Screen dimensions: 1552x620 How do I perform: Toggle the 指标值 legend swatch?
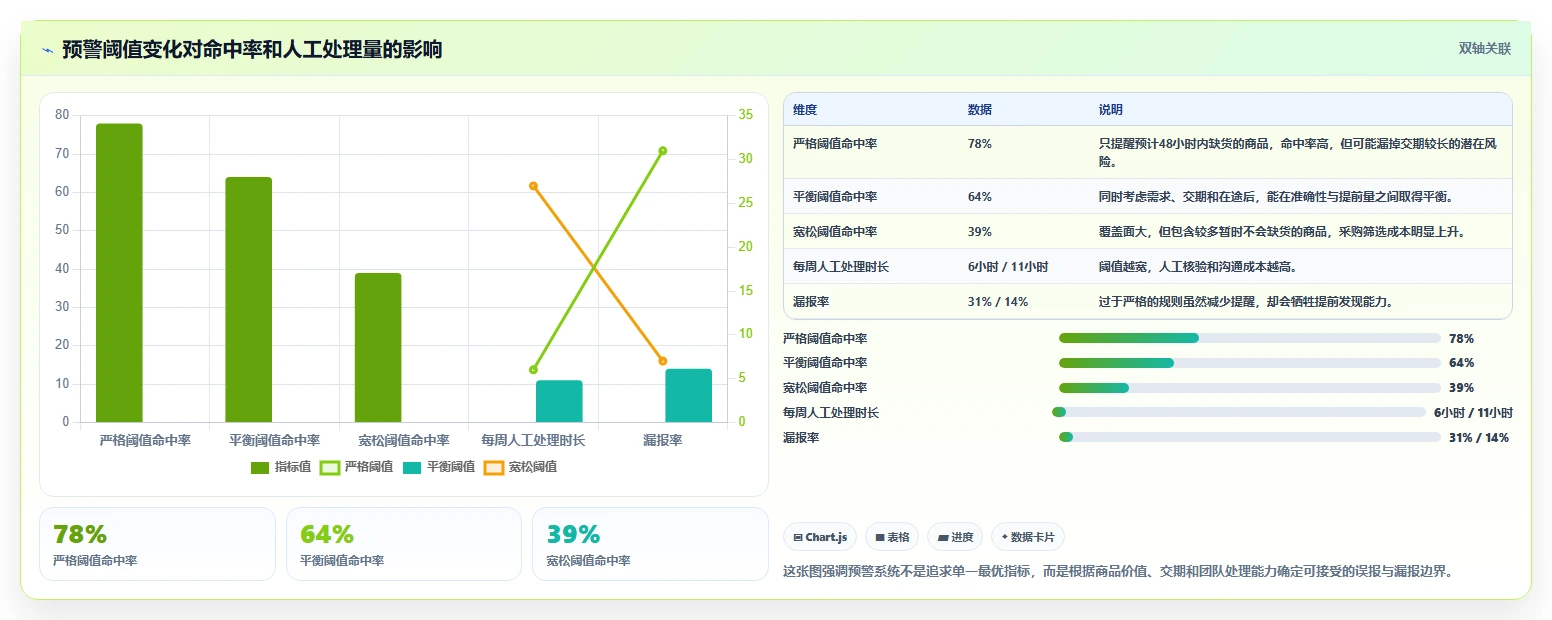coord(260,467)
